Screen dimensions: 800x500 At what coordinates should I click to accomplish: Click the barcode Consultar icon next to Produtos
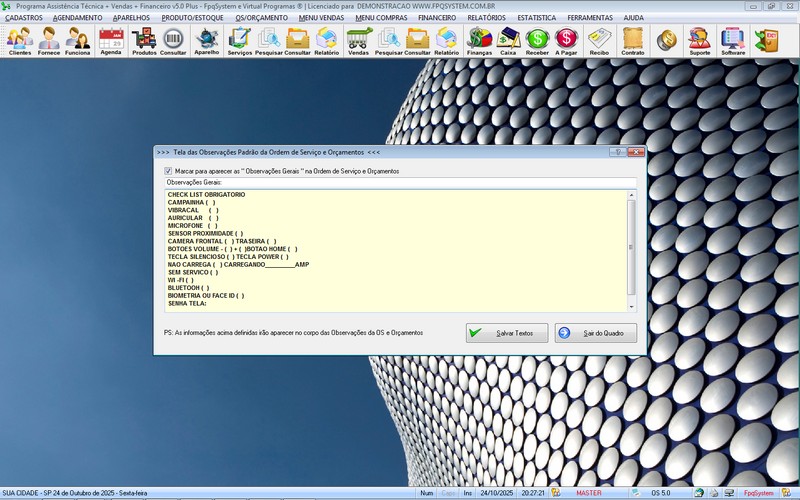click(x=173, y=41)
